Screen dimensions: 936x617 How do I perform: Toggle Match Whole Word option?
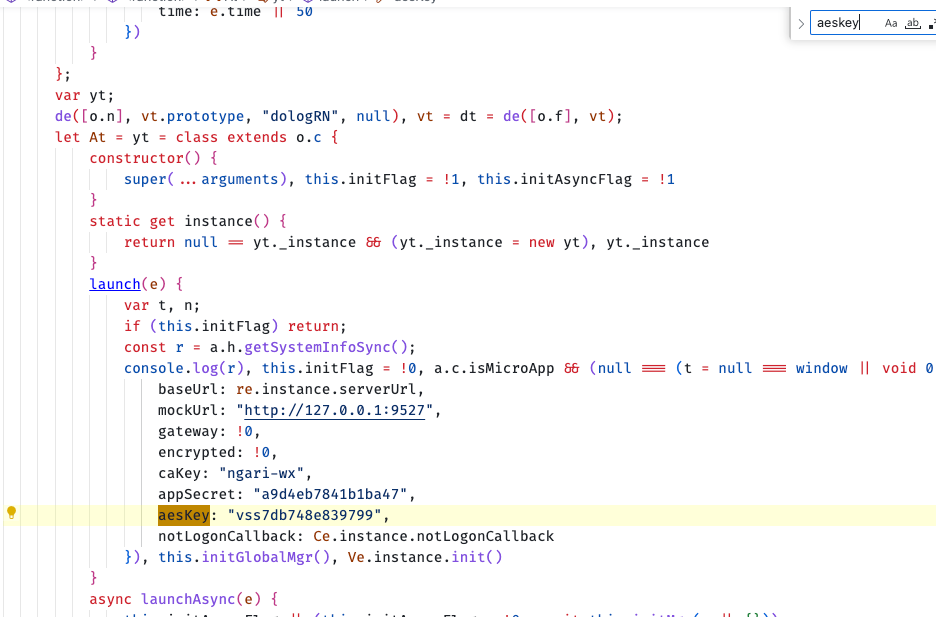click(x=912, y=23)
